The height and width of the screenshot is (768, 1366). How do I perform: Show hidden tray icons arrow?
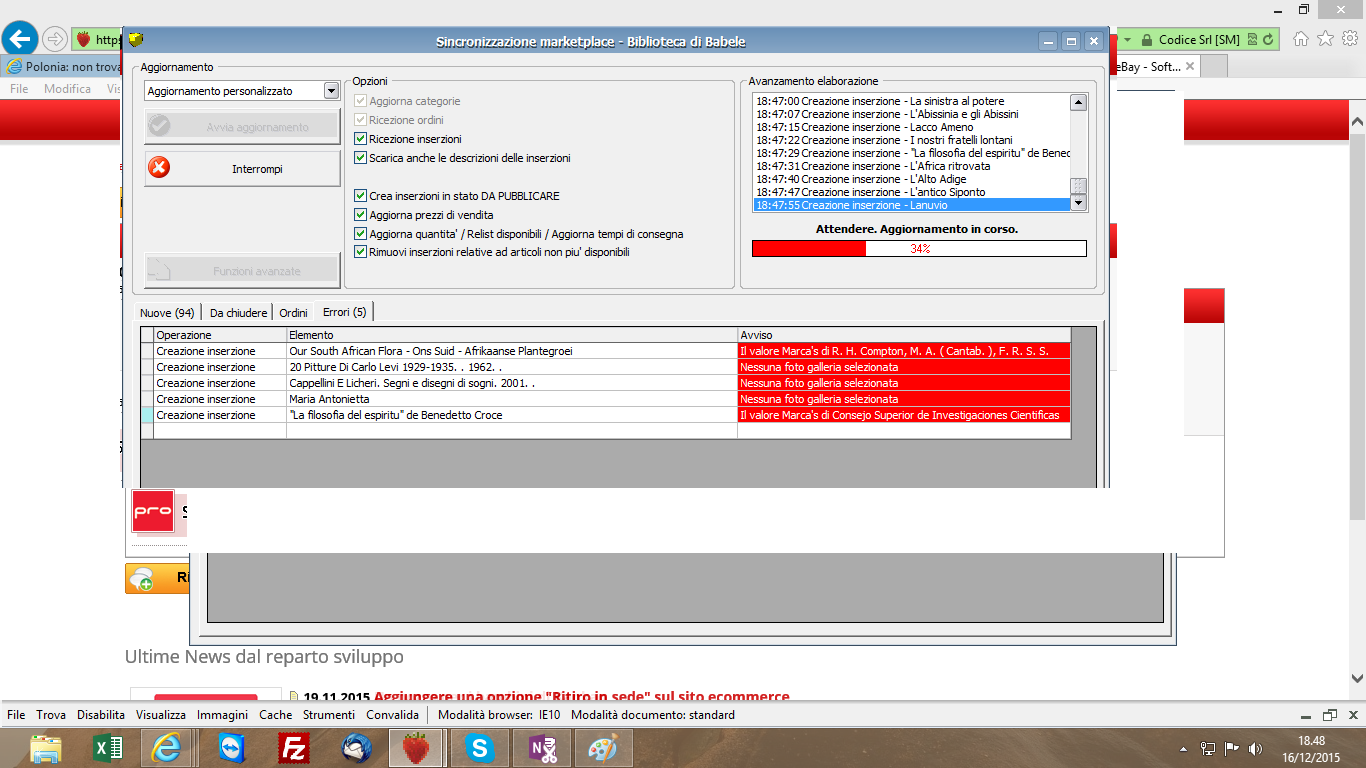pos(1184,748)
